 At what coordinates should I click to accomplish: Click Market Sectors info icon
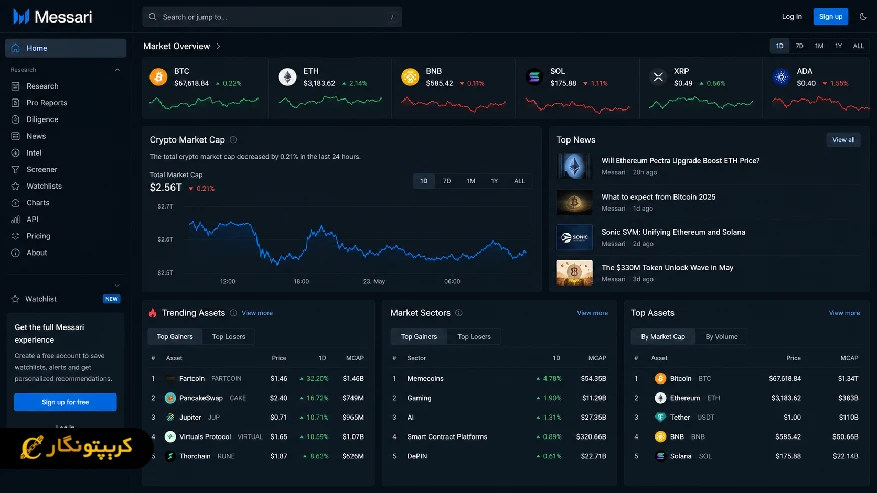pyautogui.click(x=459, y=313)
